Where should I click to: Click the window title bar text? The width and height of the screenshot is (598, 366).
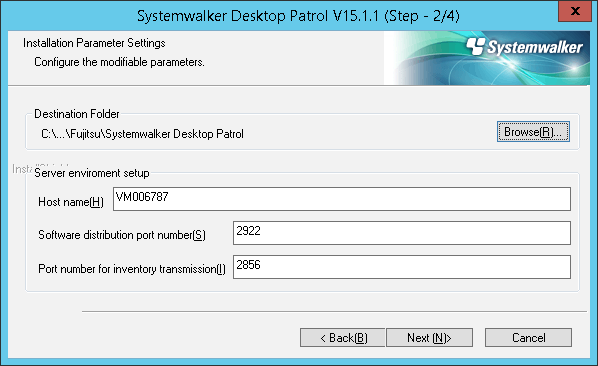click(298, 16)
